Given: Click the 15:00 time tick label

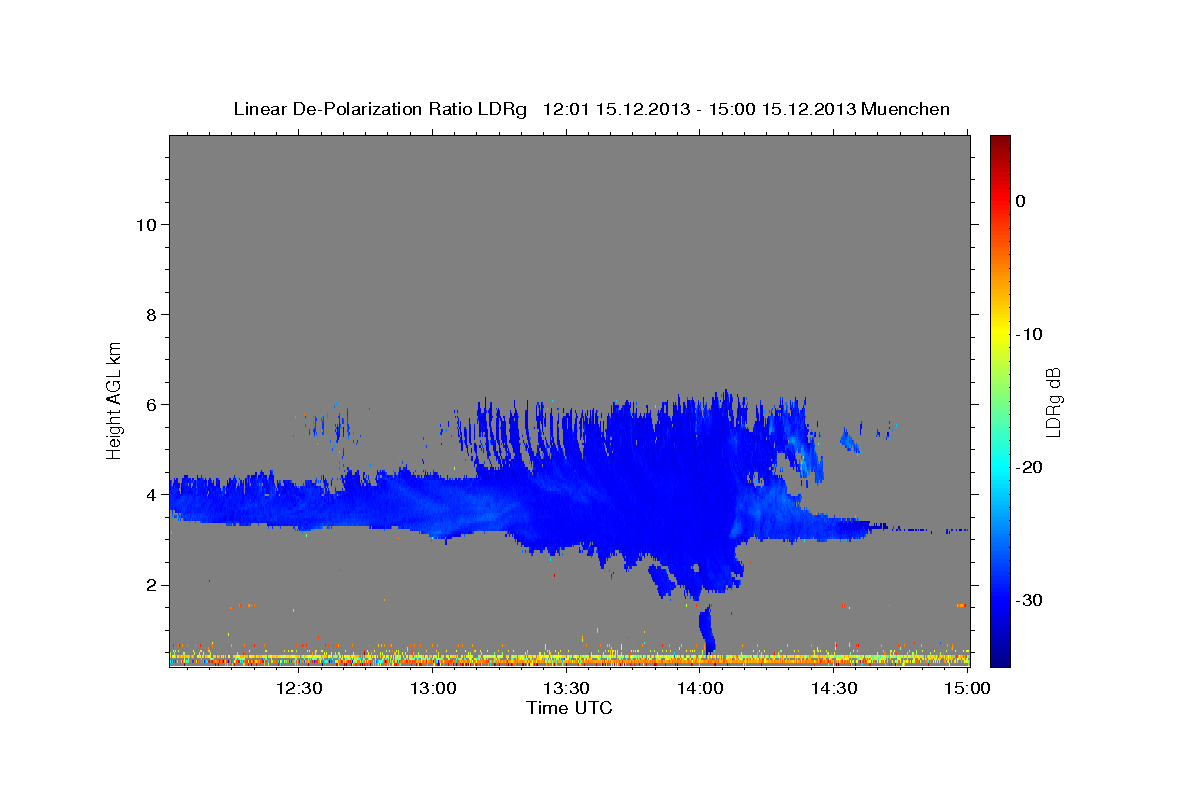Looking at the screenshot, I should click(967, 689).
